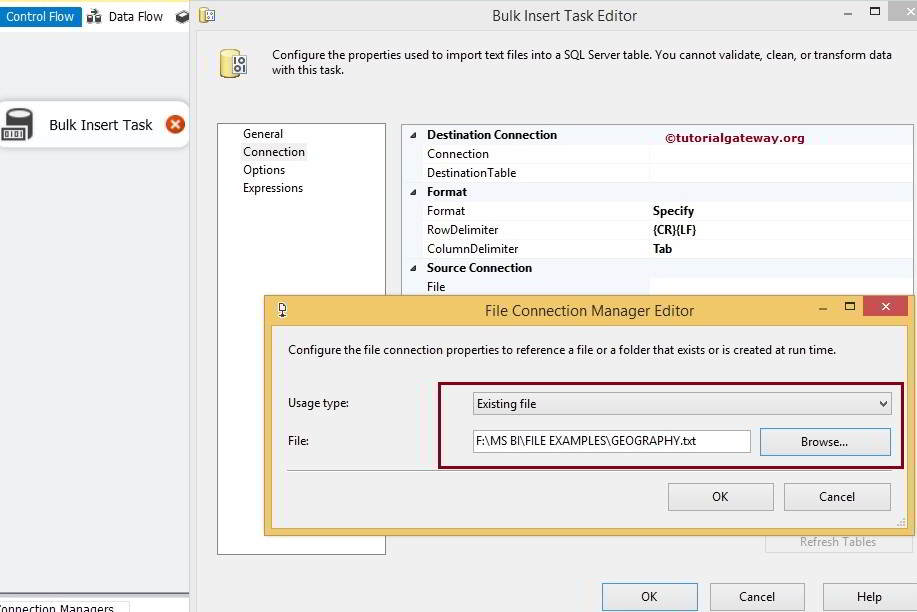Click the Bulk Insert Task Editor title bar icon

(x=207, y=15)
